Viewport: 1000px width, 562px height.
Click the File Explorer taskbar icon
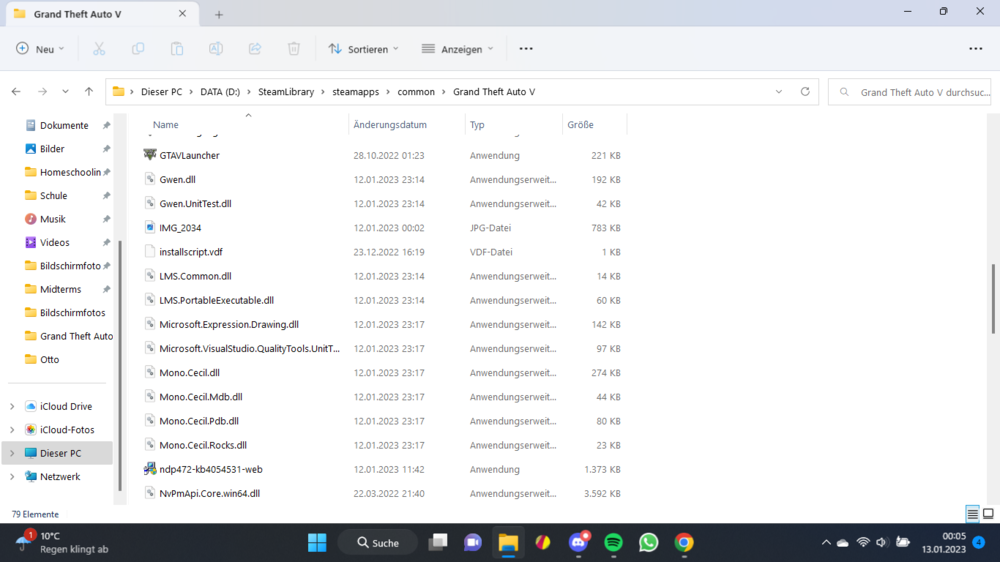508,543
